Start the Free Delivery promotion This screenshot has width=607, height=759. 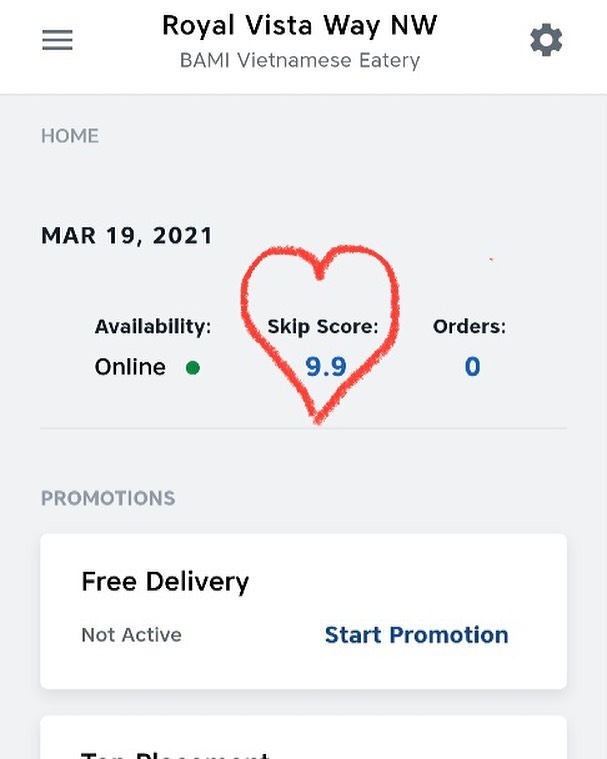(416, 635)
